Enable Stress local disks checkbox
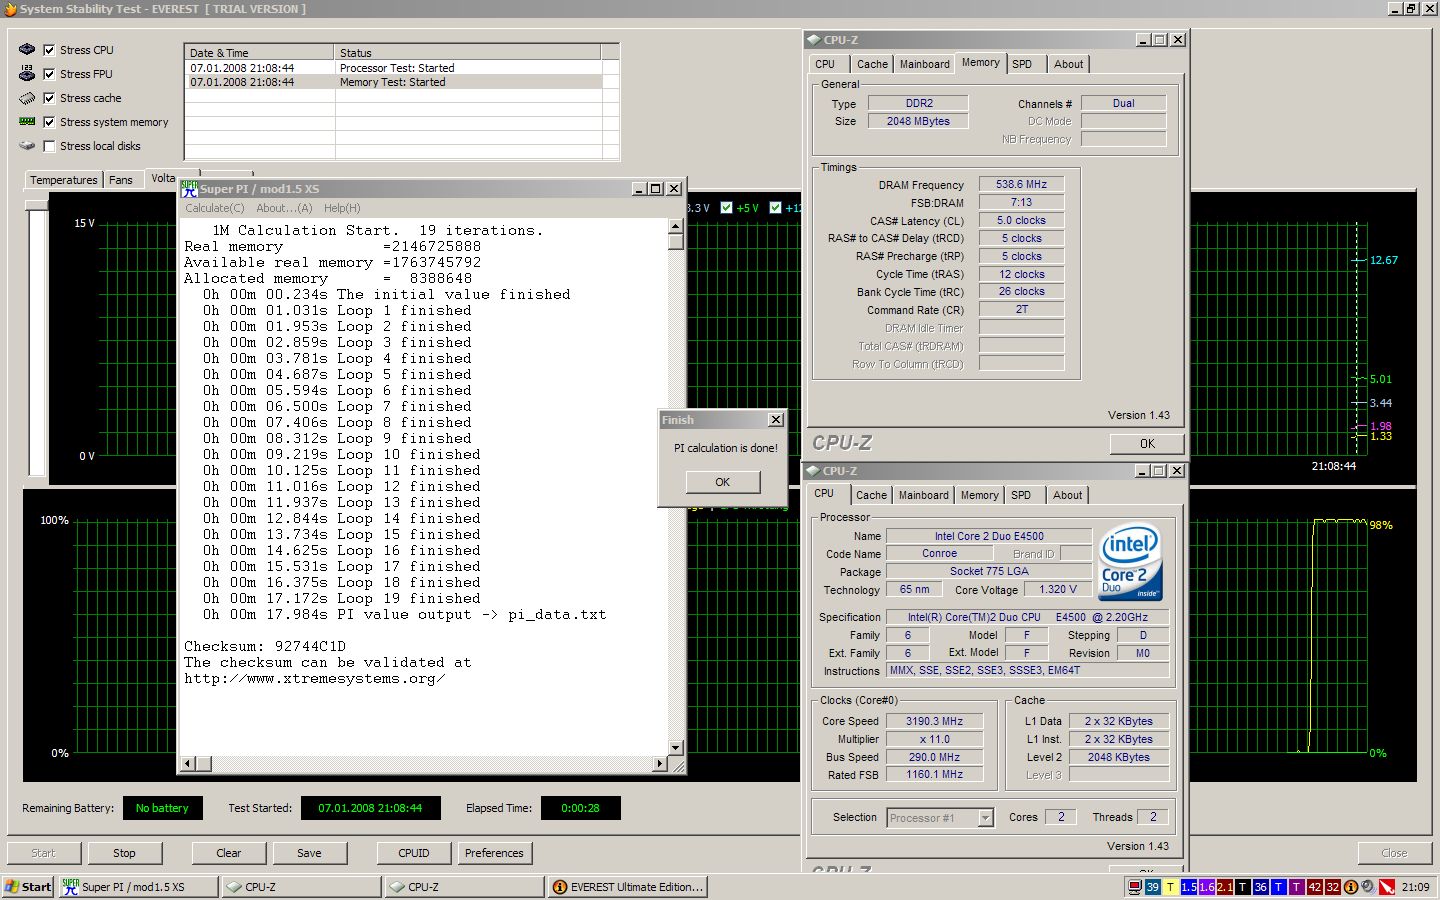 tap(49, 146)
